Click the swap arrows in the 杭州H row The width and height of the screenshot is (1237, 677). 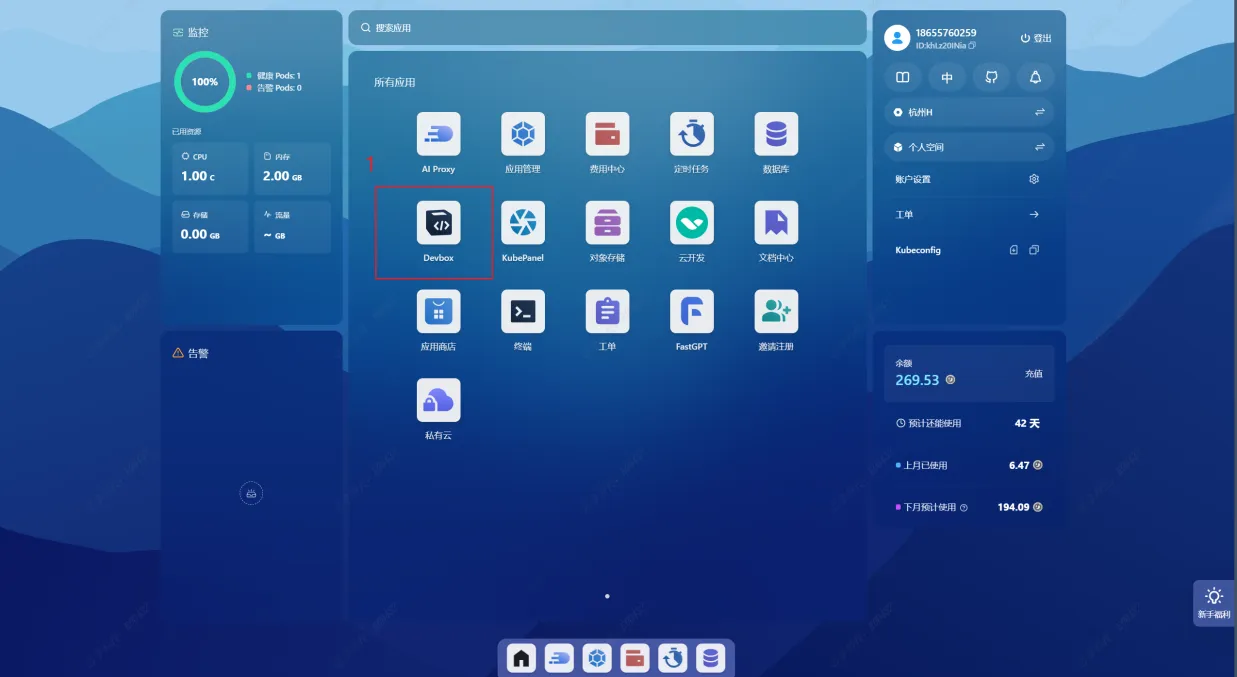[x=1040, y=112]
